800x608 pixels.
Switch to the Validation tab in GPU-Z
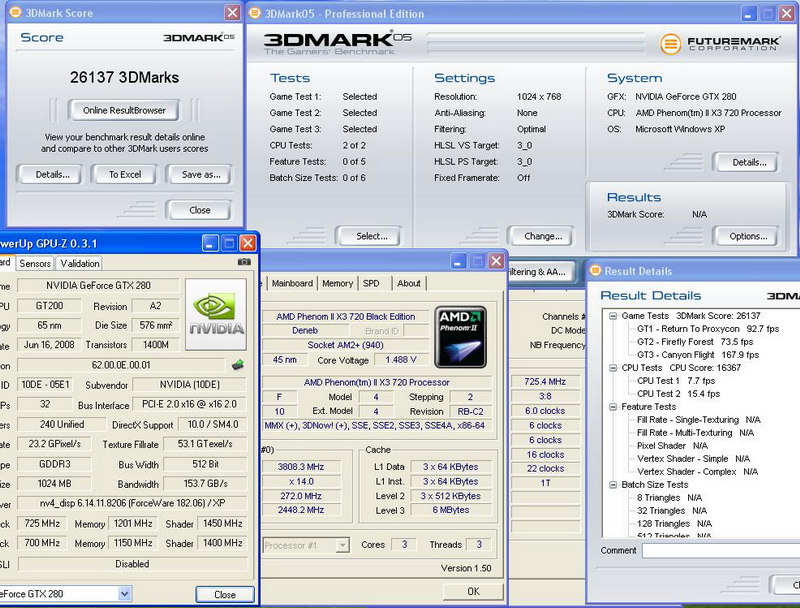[80, 263]
